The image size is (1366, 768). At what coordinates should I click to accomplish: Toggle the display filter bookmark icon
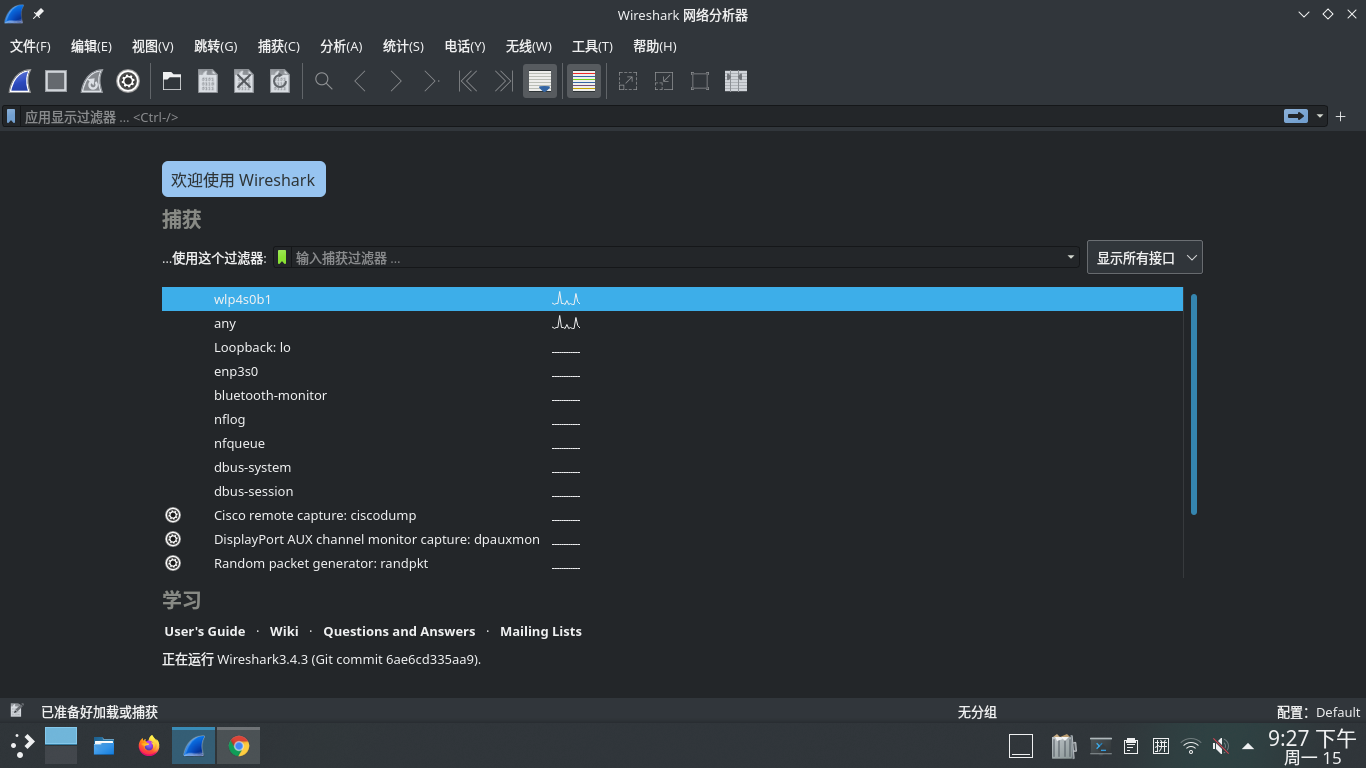point(11,116)
